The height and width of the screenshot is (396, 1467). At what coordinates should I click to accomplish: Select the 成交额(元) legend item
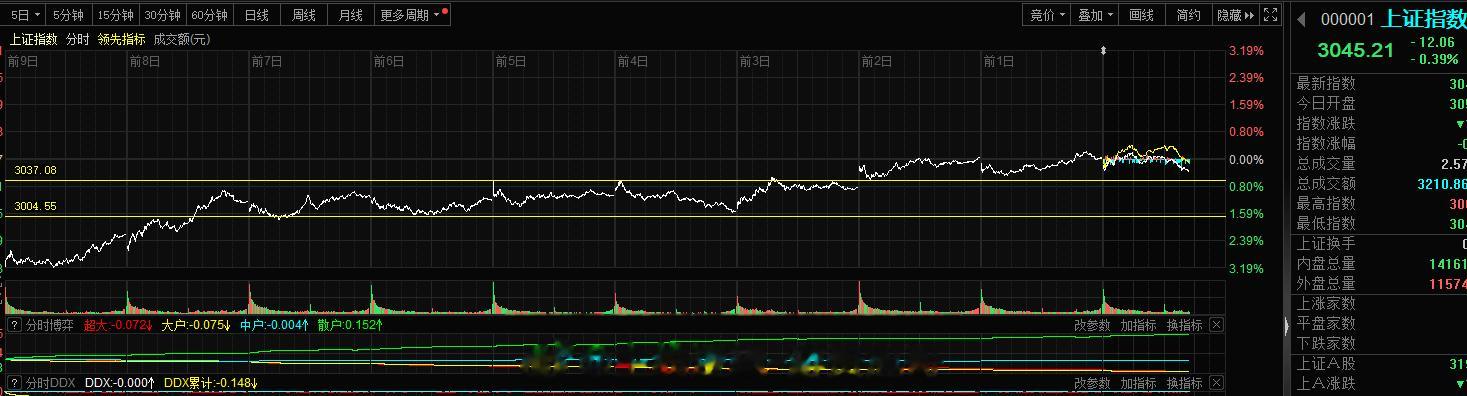point(182,39)
